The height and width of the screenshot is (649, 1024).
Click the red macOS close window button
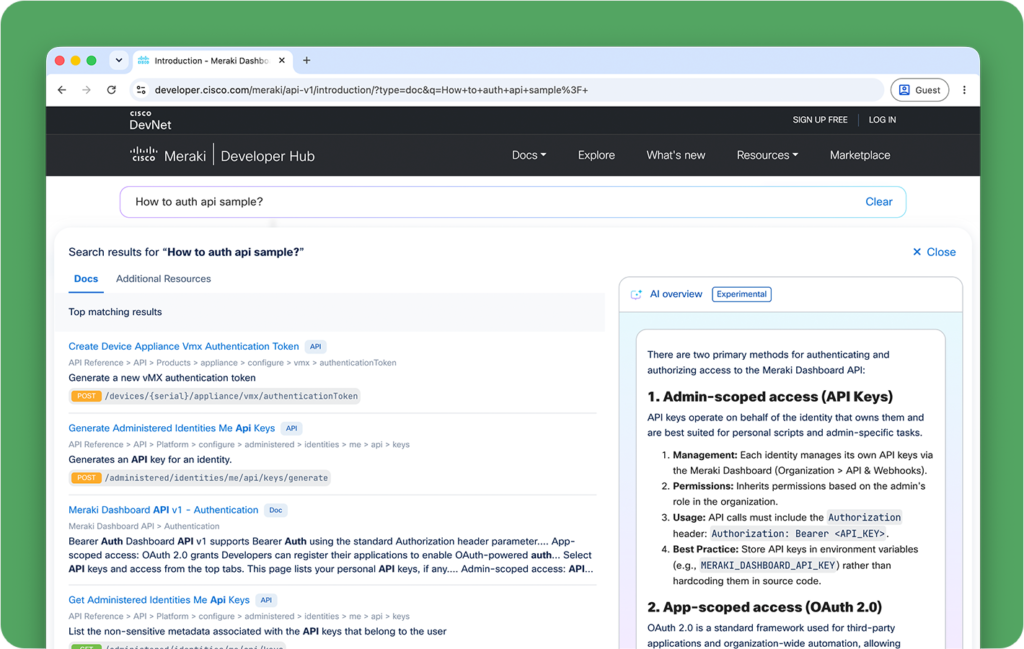click(59, 61)
